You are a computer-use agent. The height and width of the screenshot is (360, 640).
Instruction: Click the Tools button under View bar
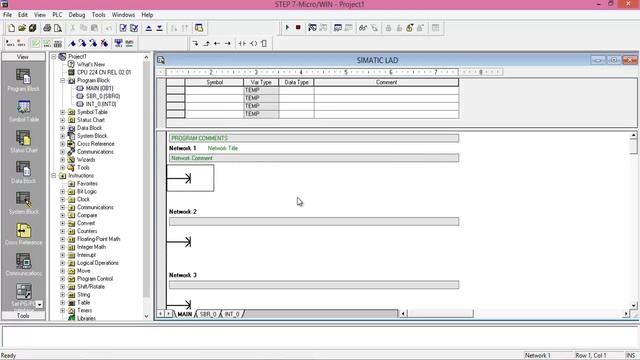click(23, 316)
